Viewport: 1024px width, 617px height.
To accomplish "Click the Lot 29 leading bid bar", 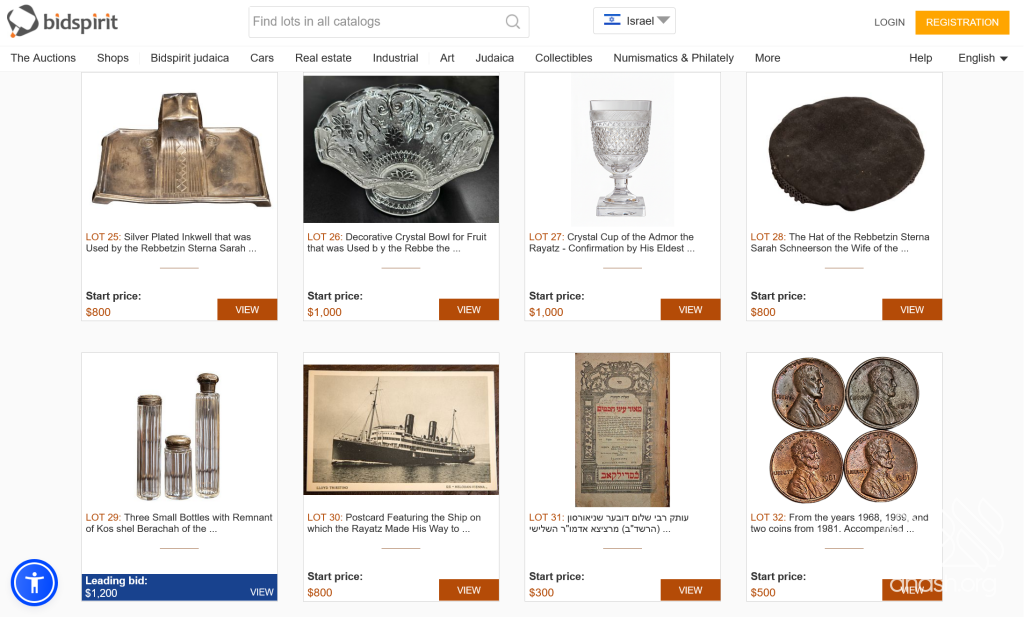I will [179, 587].
